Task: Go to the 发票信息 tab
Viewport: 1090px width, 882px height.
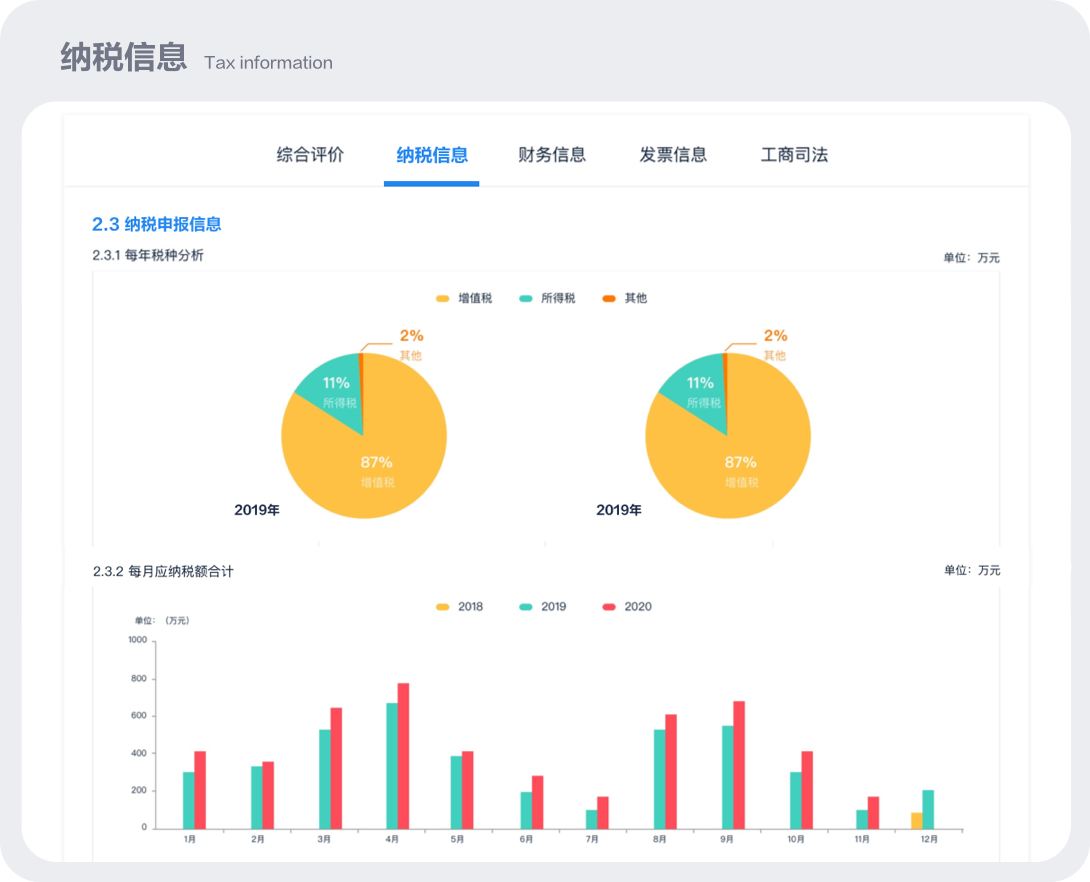Action: pos(673,155)
